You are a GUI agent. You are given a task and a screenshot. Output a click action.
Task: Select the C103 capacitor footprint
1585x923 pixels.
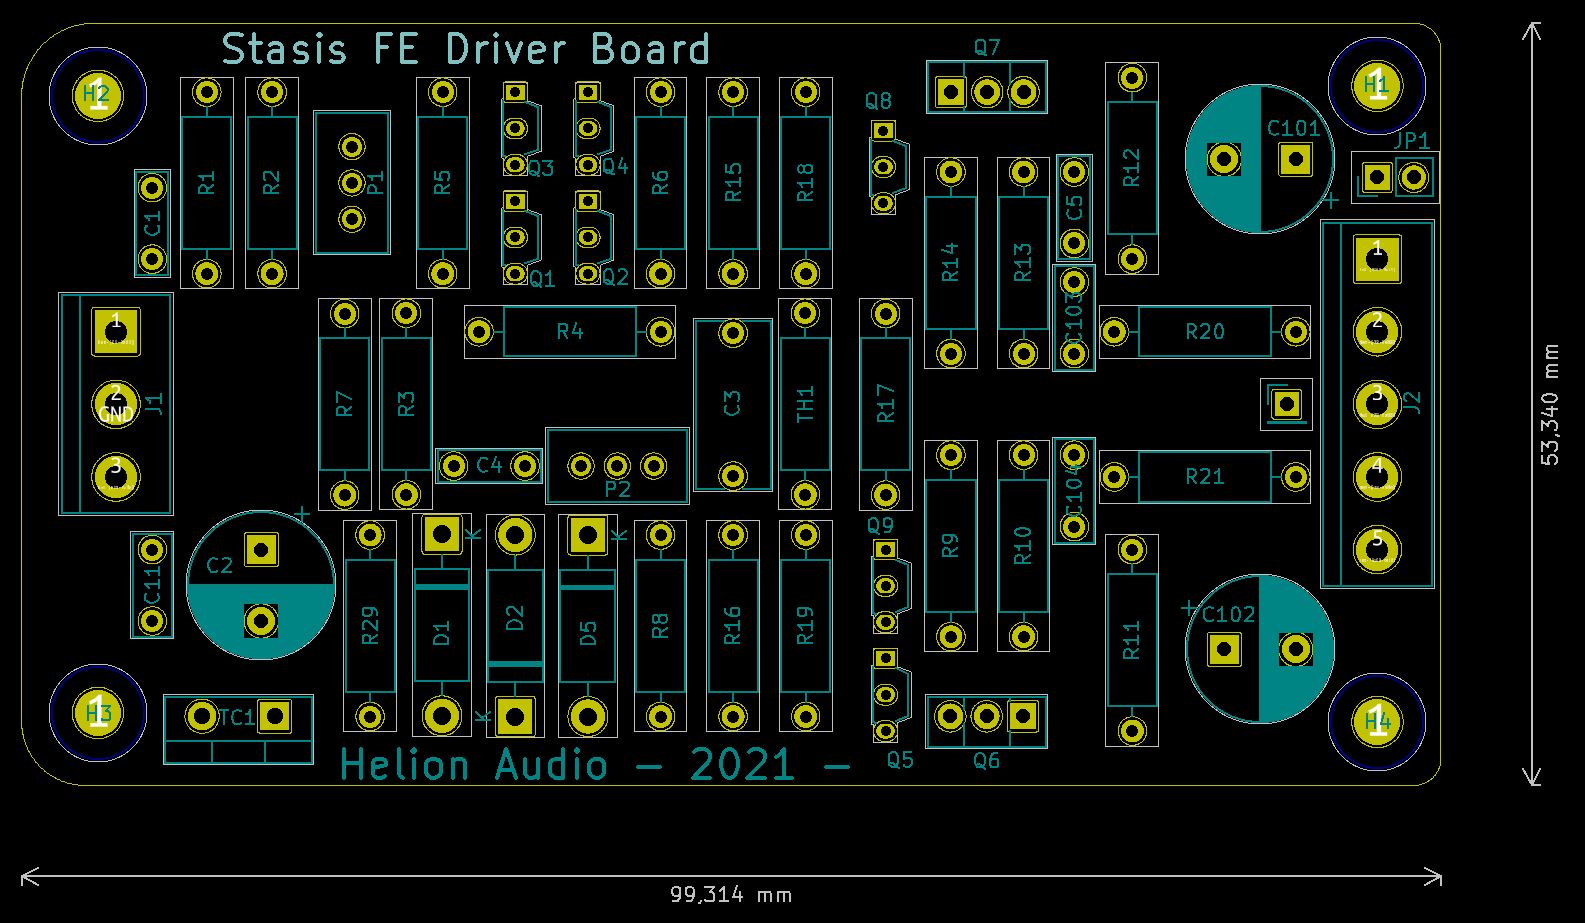(1074, 317)
